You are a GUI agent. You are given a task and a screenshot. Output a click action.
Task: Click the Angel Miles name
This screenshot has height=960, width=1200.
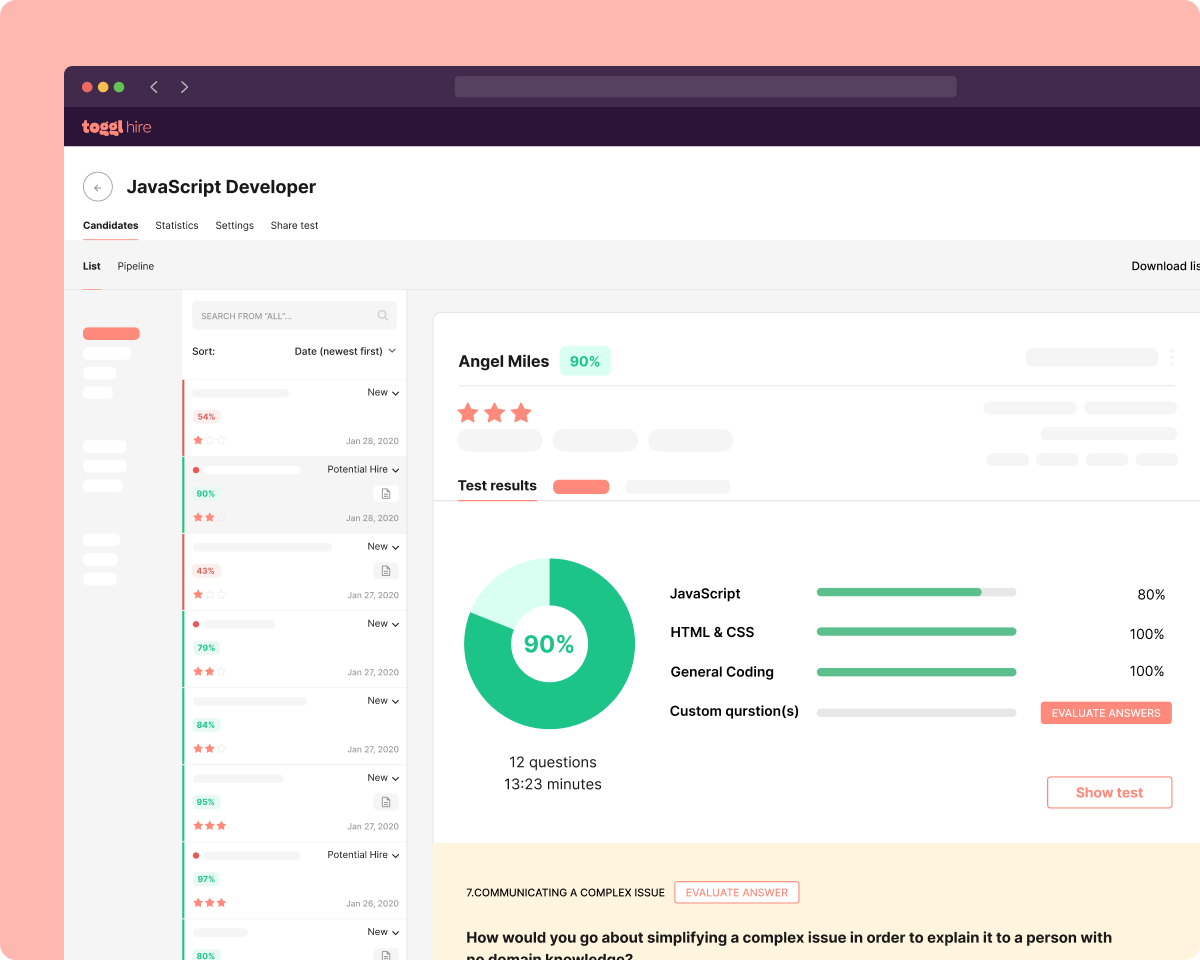click(x=504, y=362)
